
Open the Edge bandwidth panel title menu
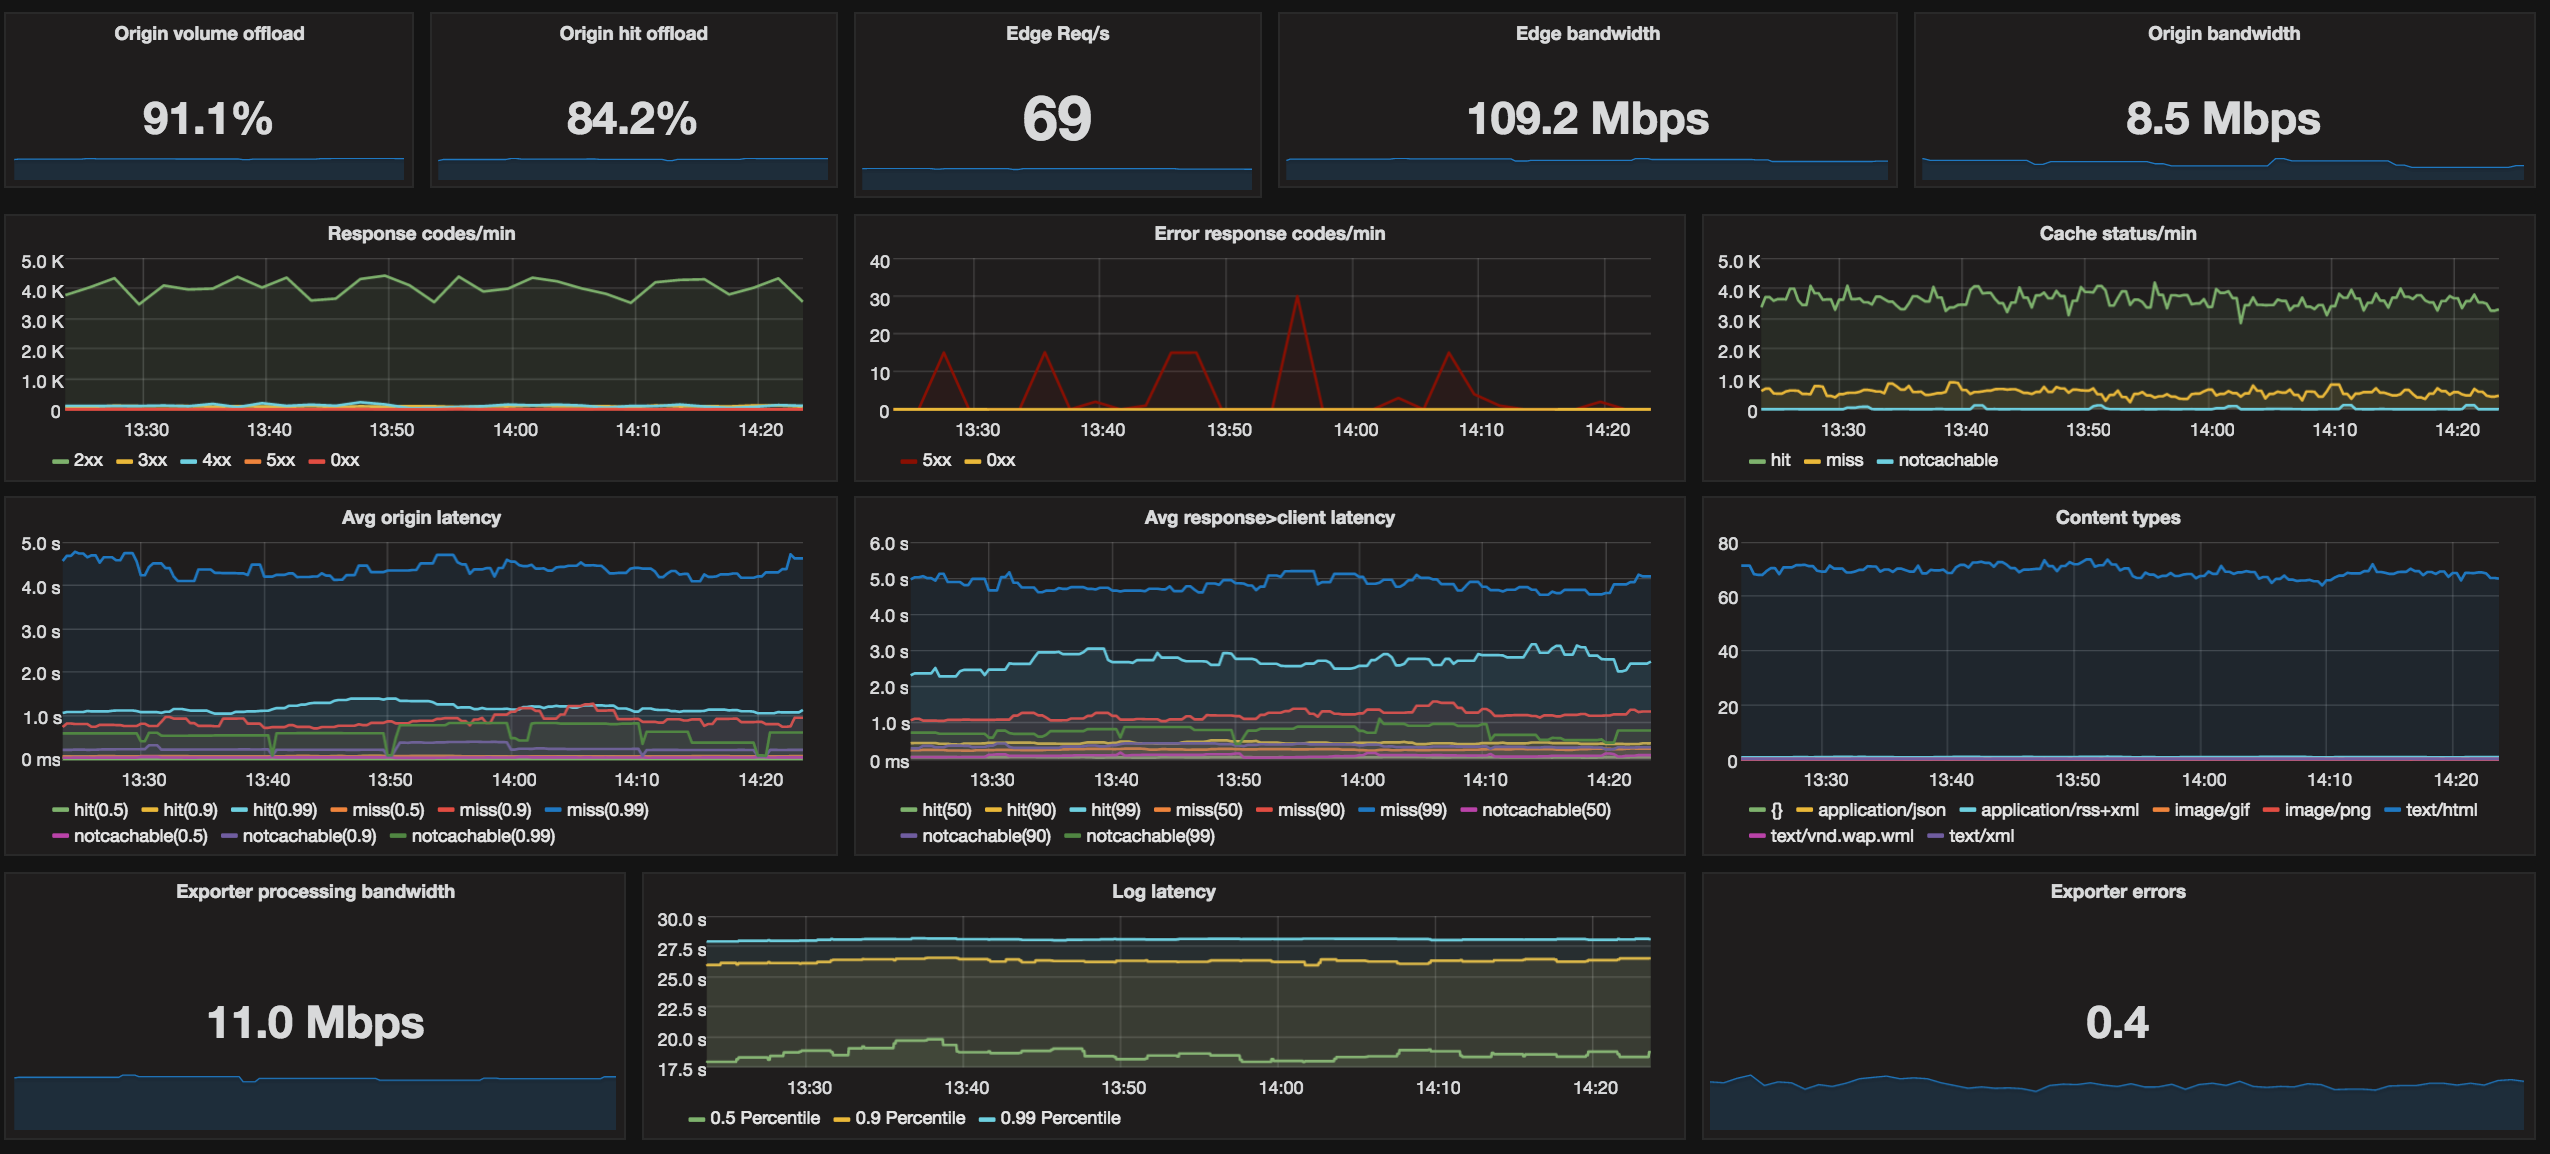(1587, 33)
